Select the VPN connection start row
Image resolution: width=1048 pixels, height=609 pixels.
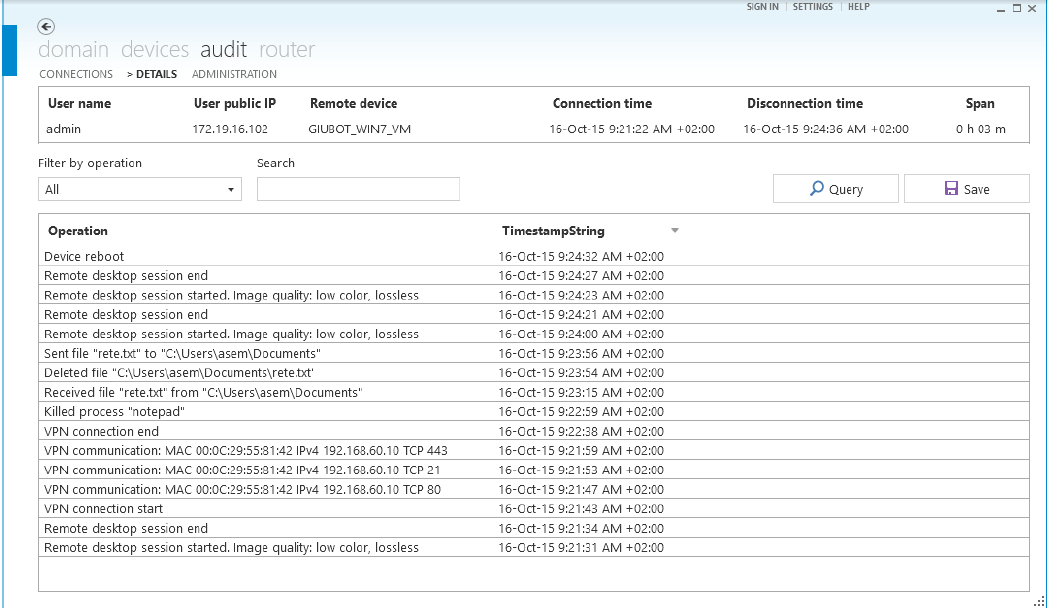pyautogui.click(x=533, y=509)
